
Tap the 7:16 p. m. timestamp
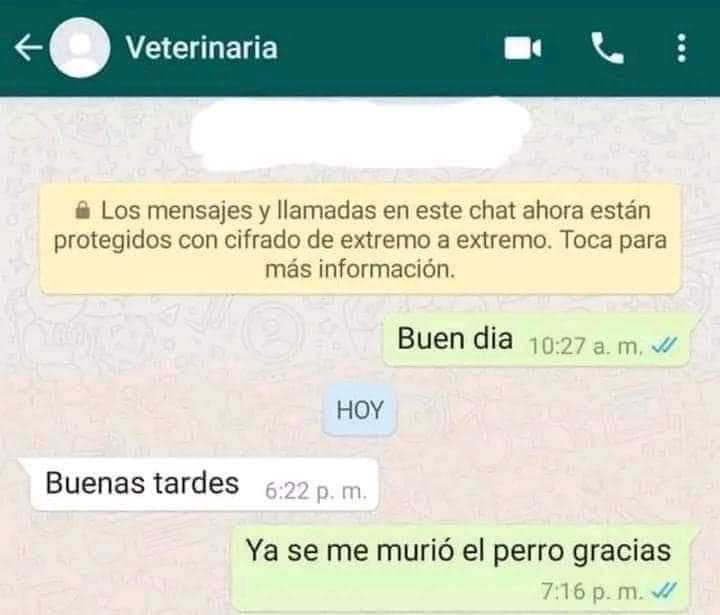(x=592, y=591)
